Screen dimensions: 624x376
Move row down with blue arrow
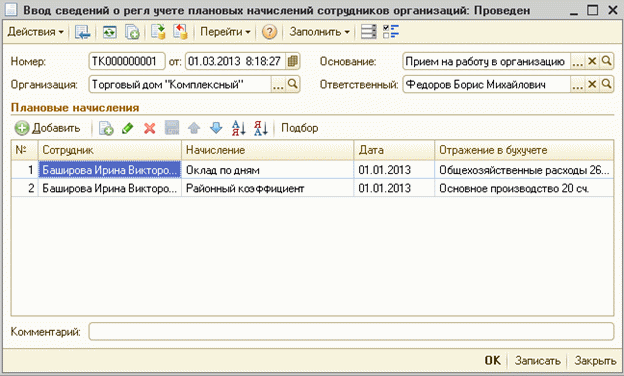(x=216, y=128)
